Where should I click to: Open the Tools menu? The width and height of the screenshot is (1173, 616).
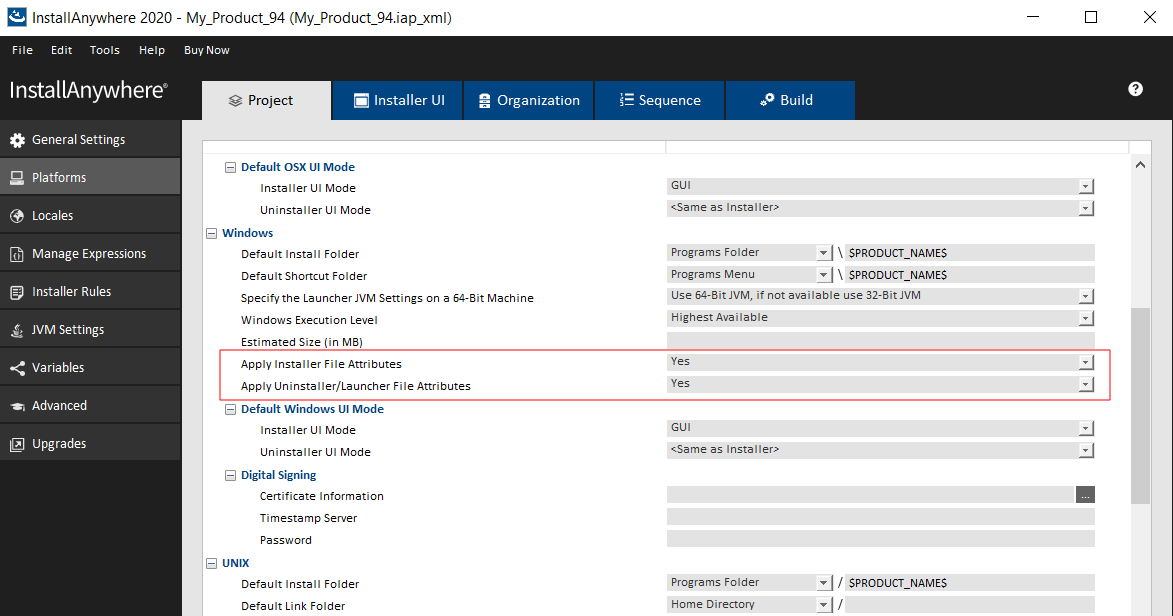tap(104, 49)
